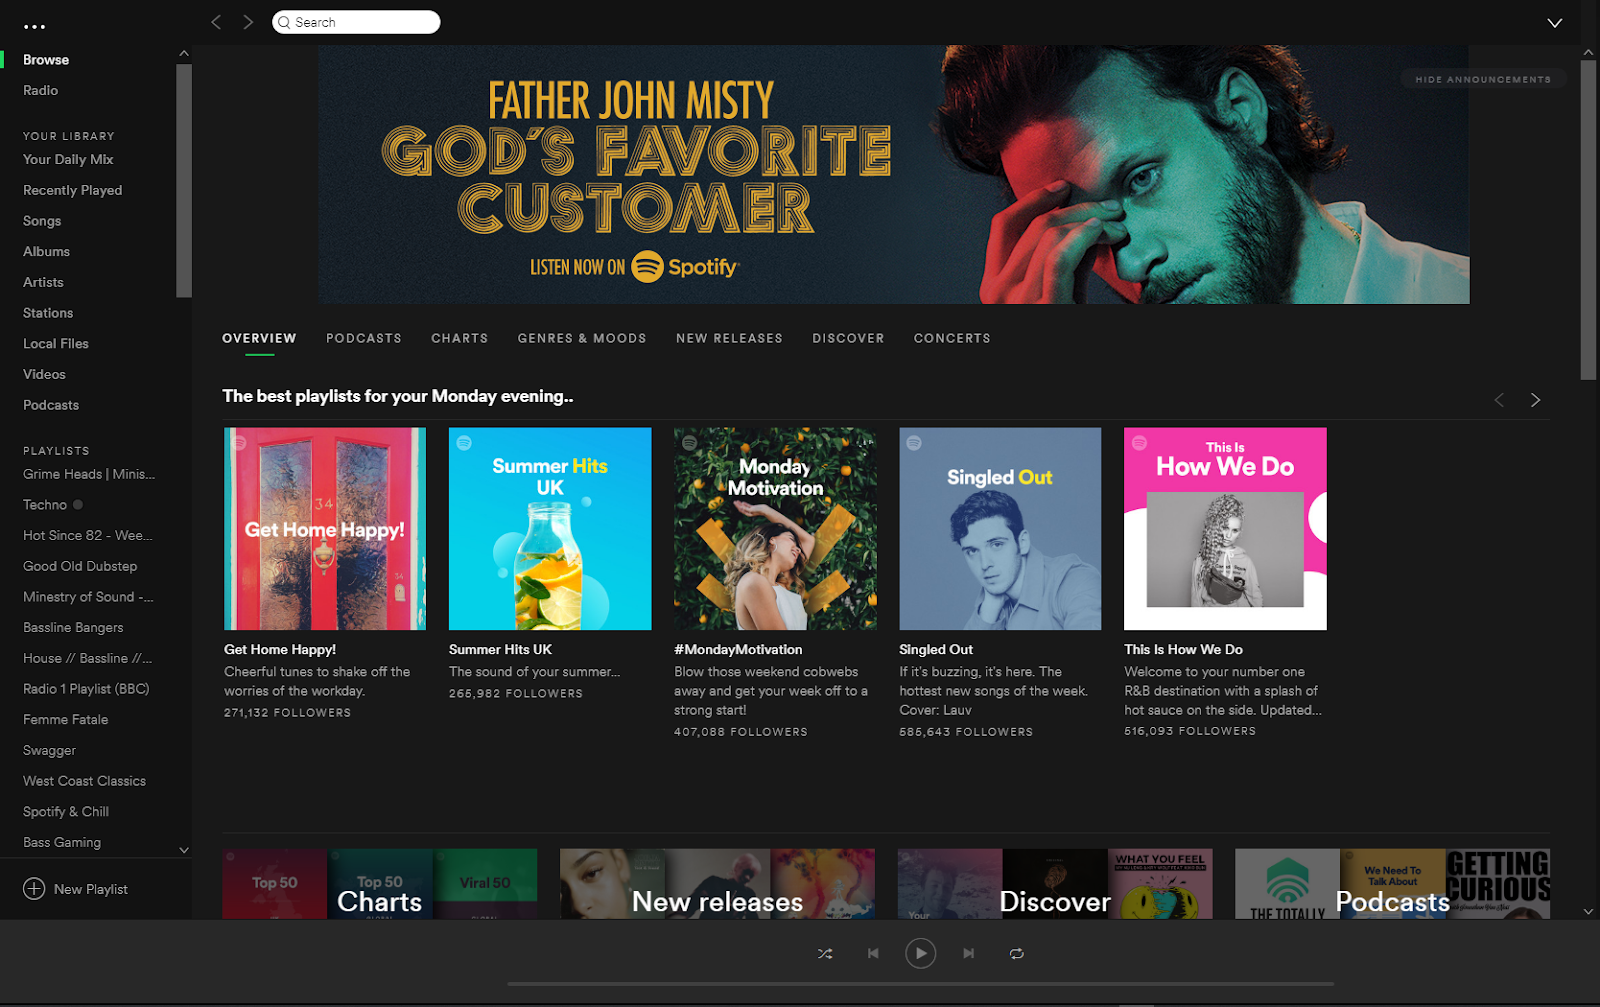Open Good Old Dubstep playlist
This screenshot has height=1007, width=1600.
[x=80, y=566]
